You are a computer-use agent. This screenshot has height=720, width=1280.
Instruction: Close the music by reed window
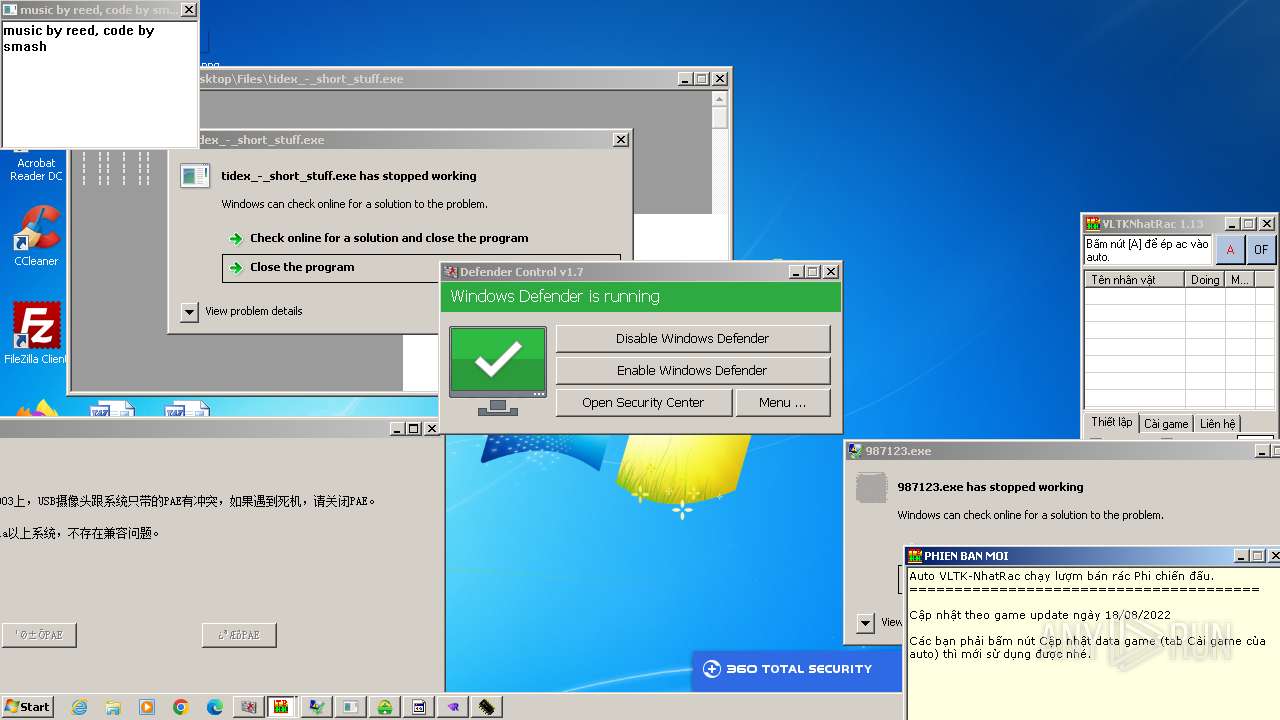point(188,10)
